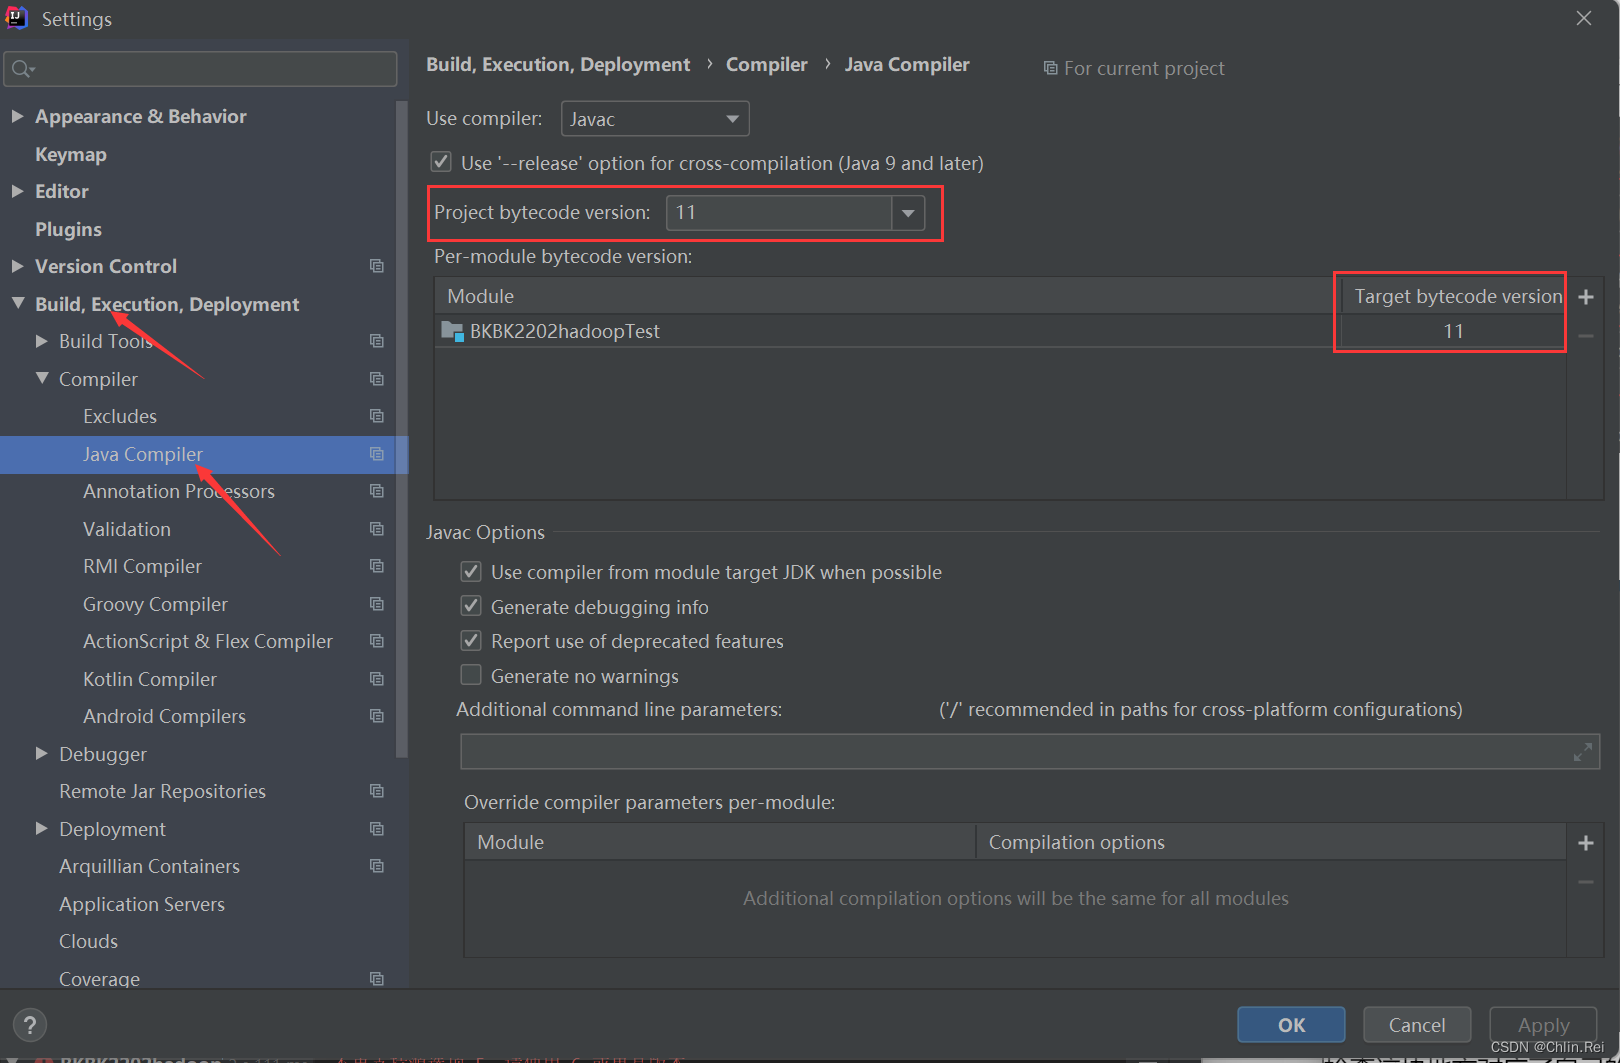Screen dimensions: 1620x1063
Task: Click project-level icon beside Annotation Processors
Action: (377, 491)
